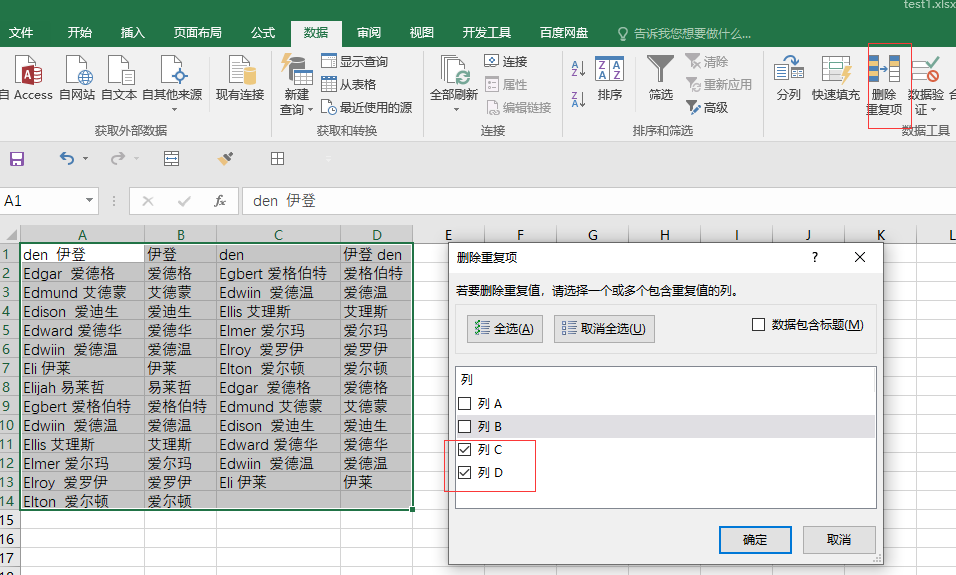Check the 列 B checkbox
Viewport: 956px width, 575px height.
[x=465, y=426]
